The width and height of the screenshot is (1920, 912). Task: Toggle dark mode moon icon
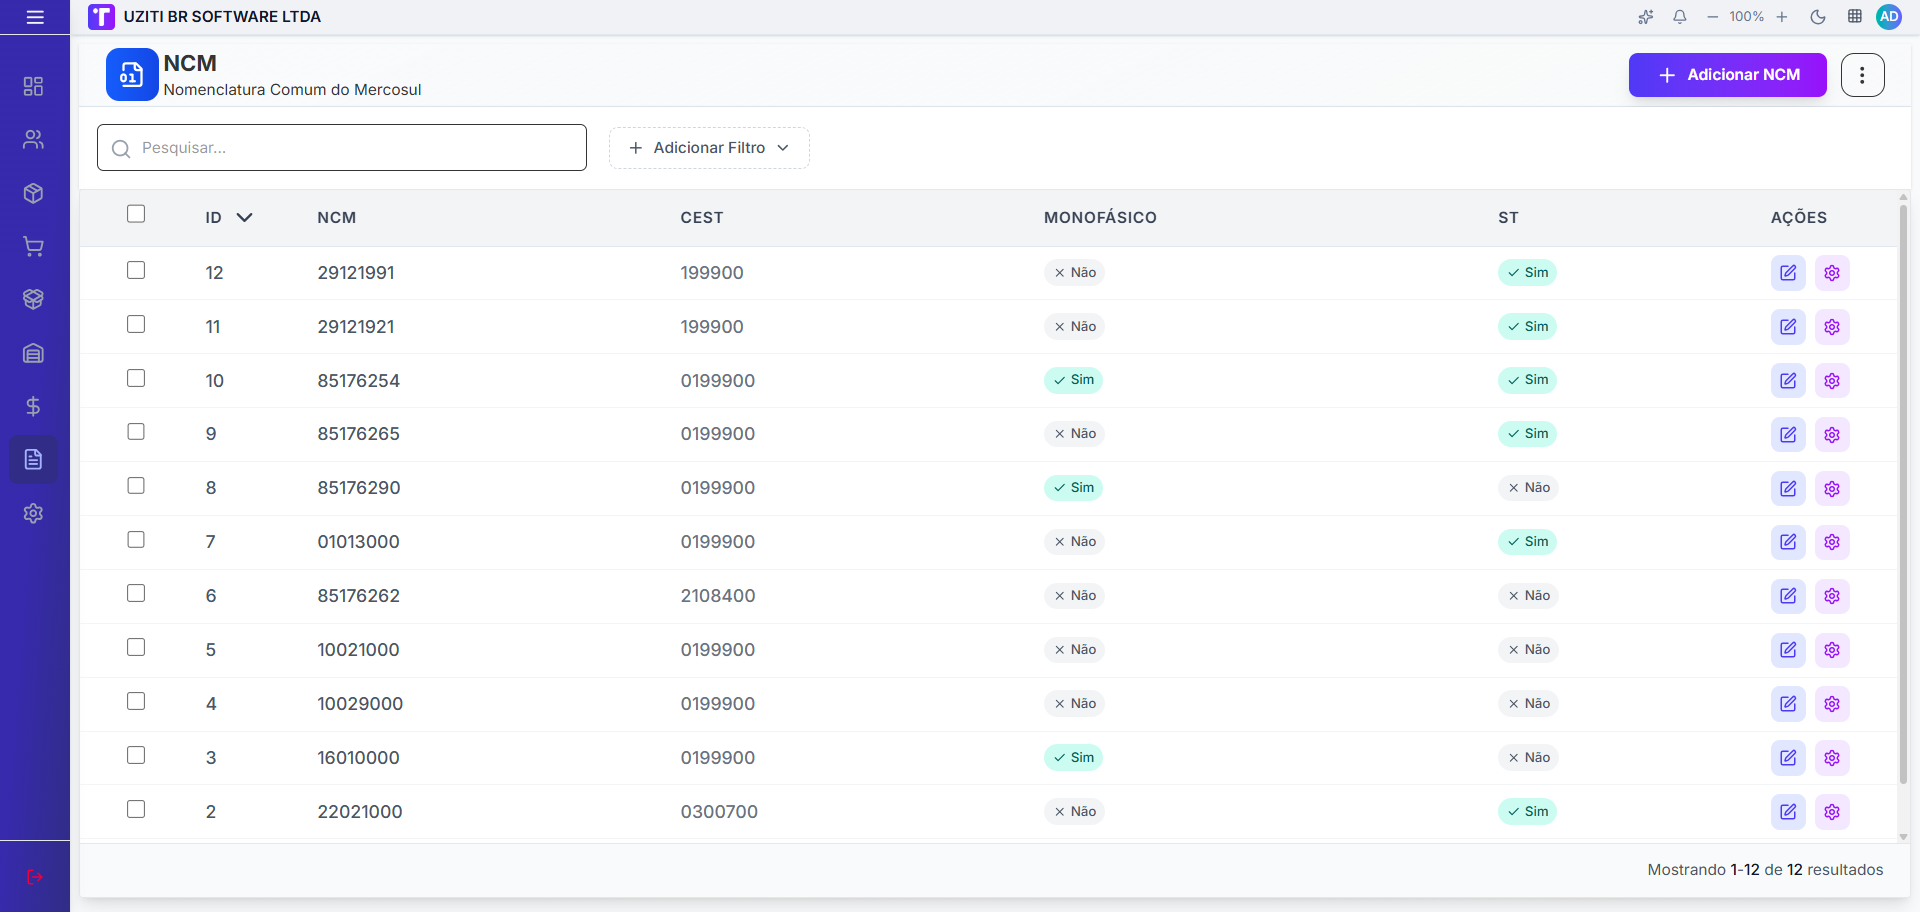pyautogui.click(x=1818, y=17)
